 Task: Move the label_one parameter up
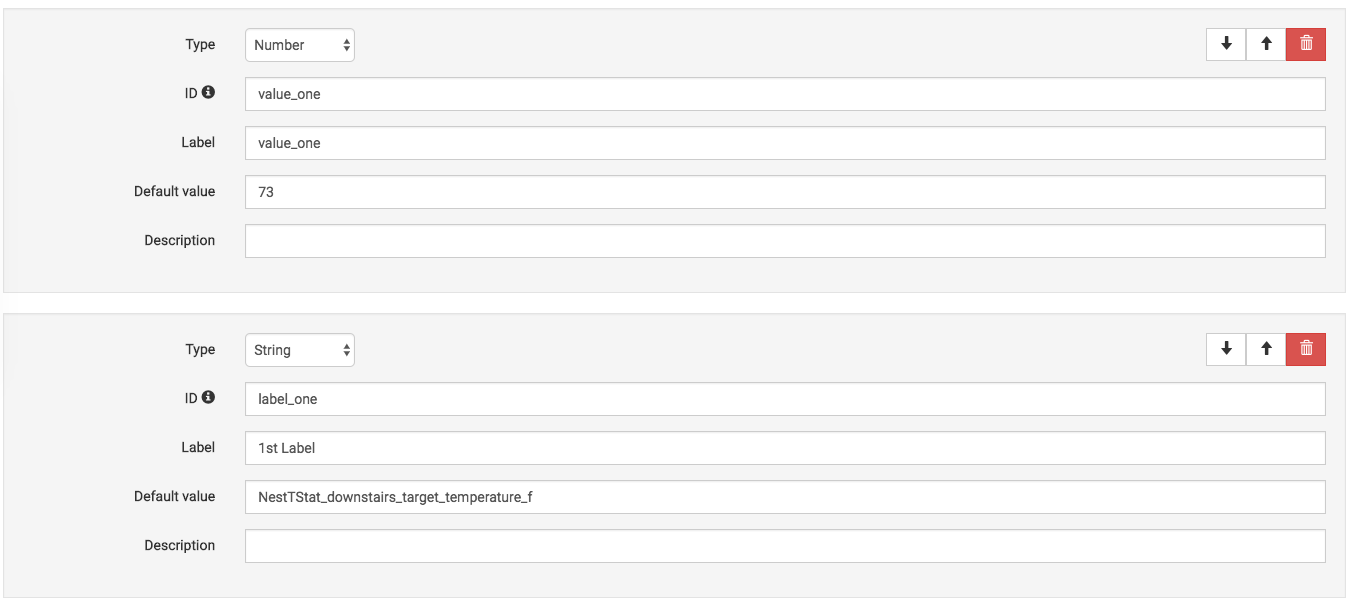point(1266,349)
